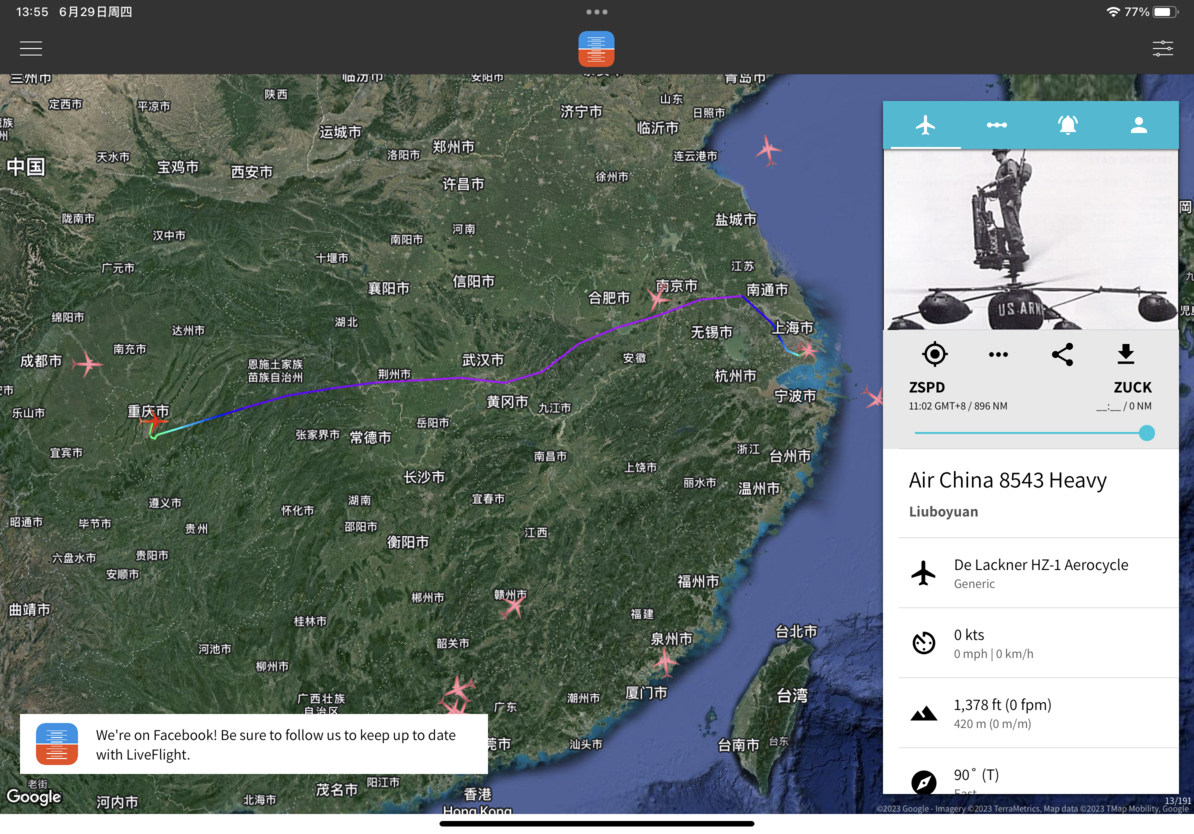
Task: Tap the speedometer icon beside 0 kts
Action: 924,643
